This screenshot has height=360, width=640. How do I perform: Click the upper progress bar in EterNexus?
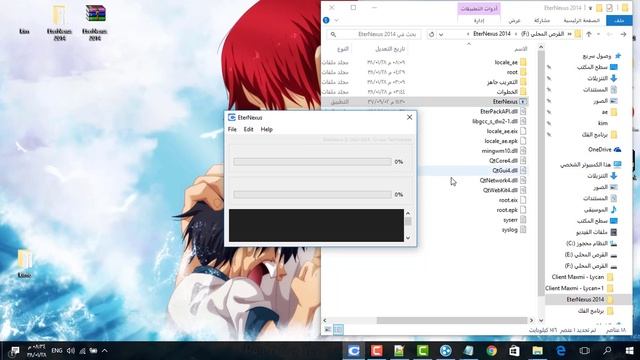[312, 162]
